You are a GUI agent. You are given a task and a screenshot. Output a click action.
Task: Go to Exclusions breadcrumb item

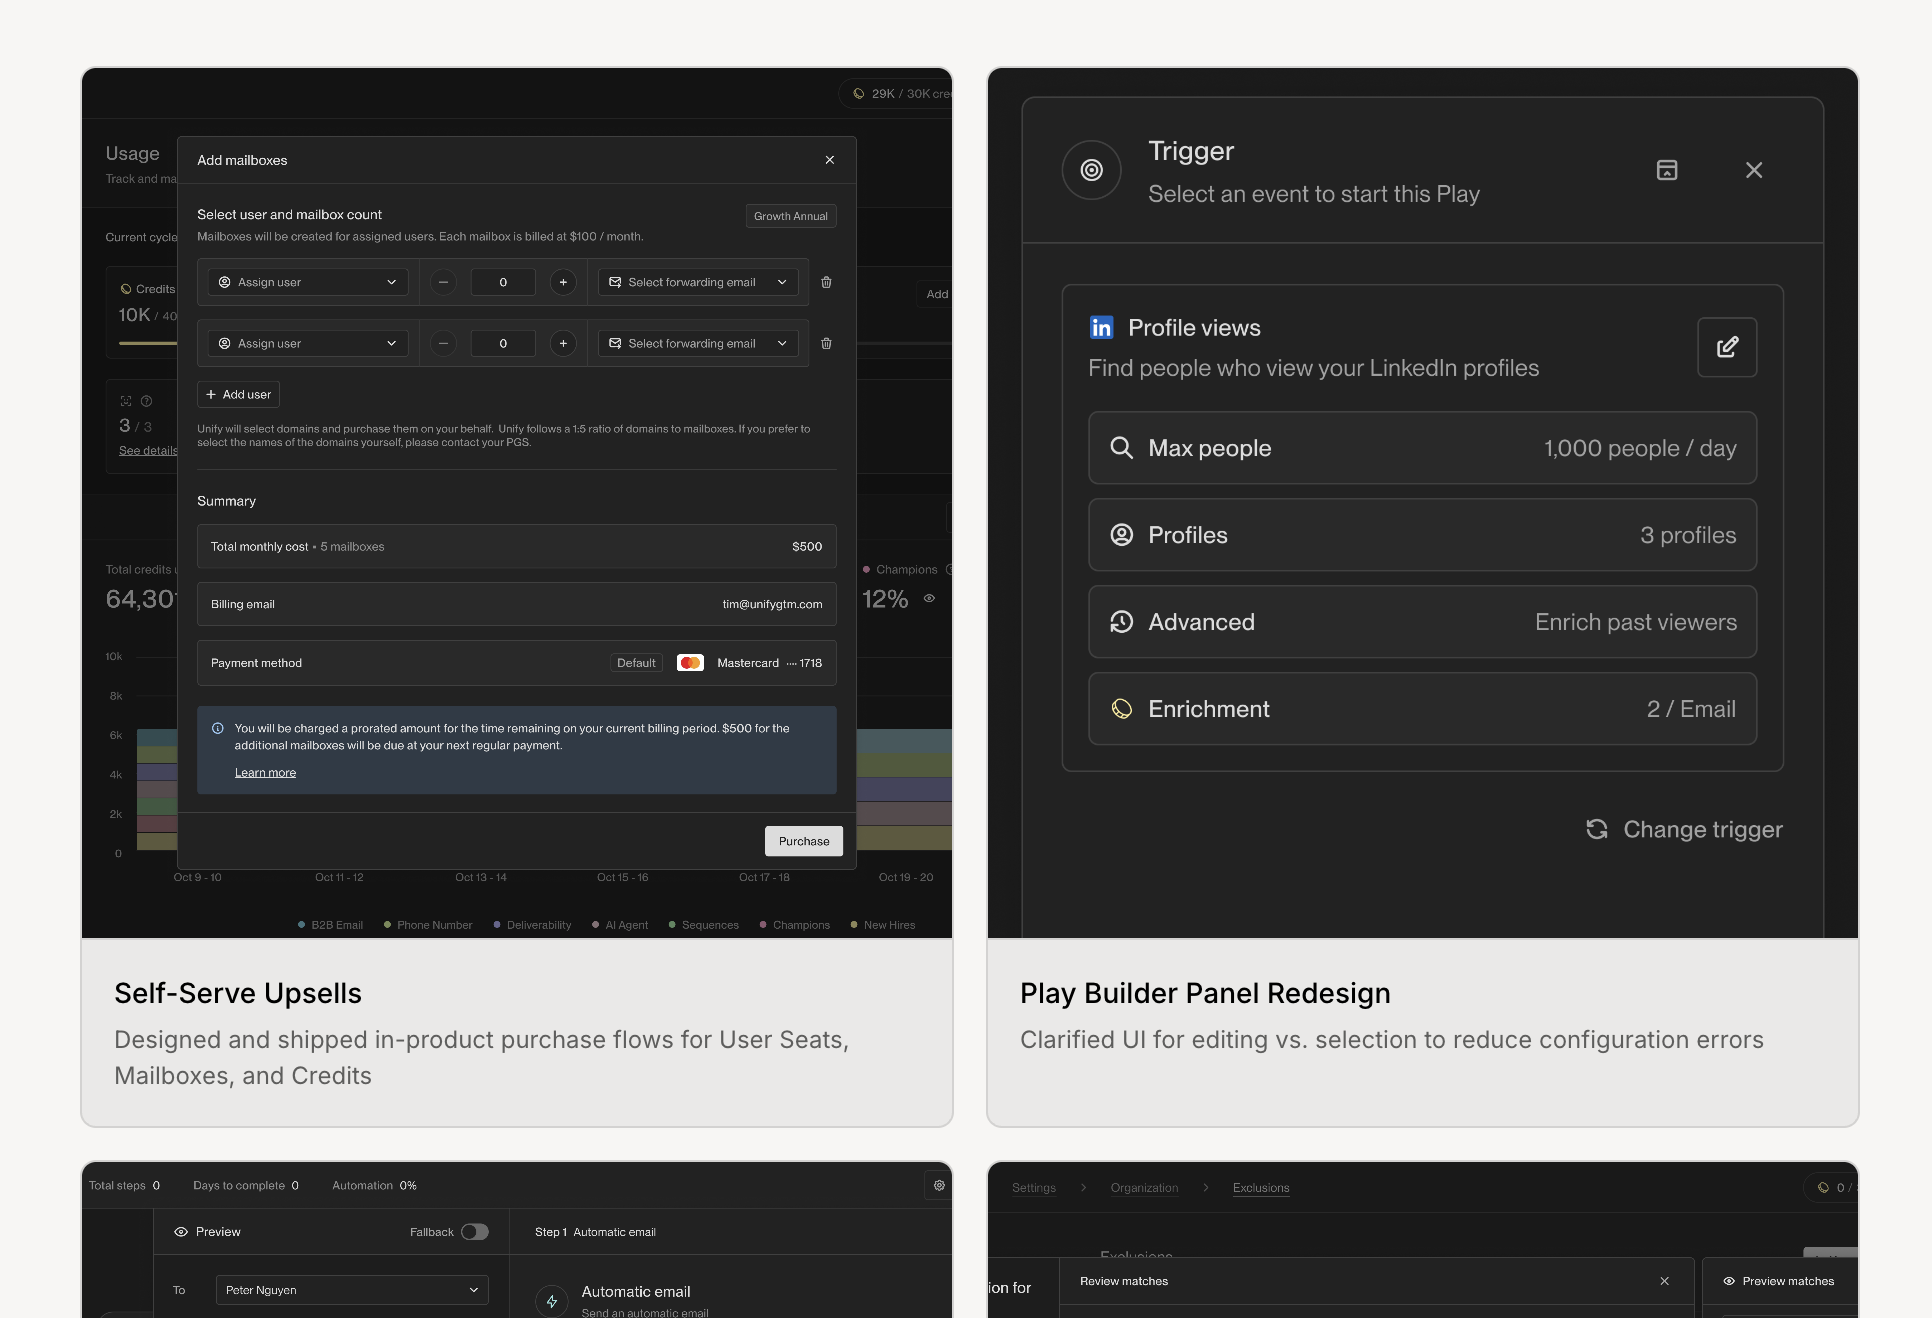pyautogui.click(x=1260, y=1188)
